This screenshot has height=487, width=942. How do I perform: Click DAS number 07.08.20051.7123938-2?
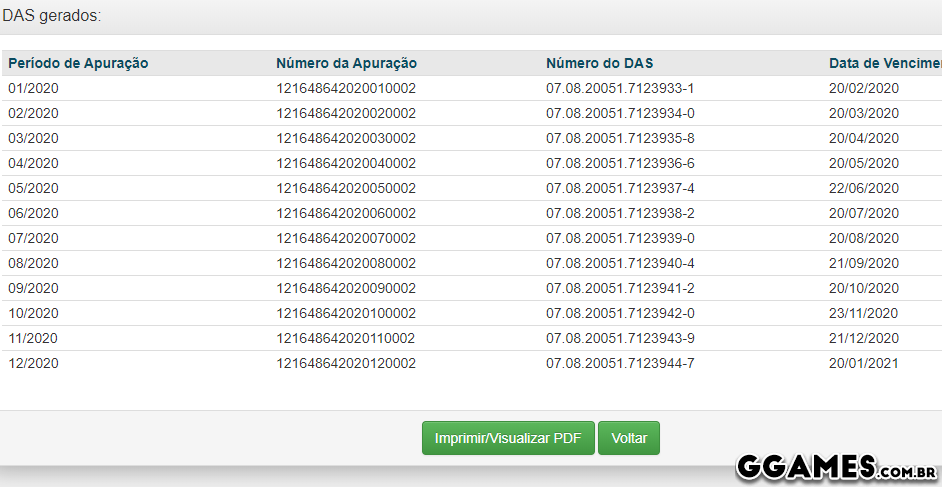pos(620,213)
